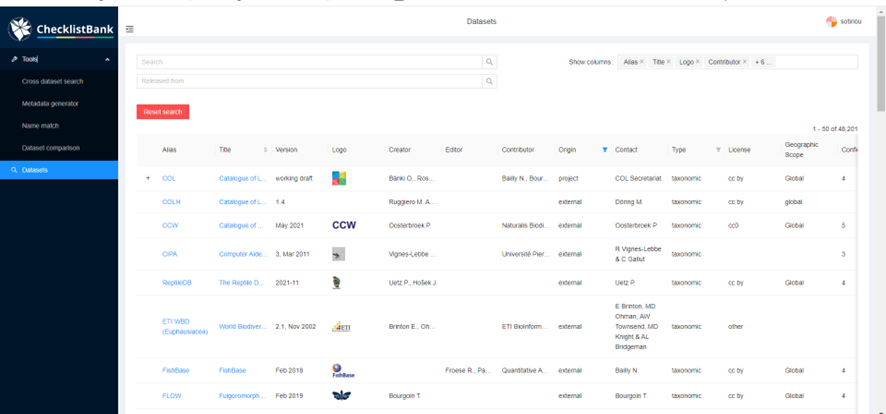Click the Tools wrench icon
Viewport: 886px width, 414px height.
[14, 59]
